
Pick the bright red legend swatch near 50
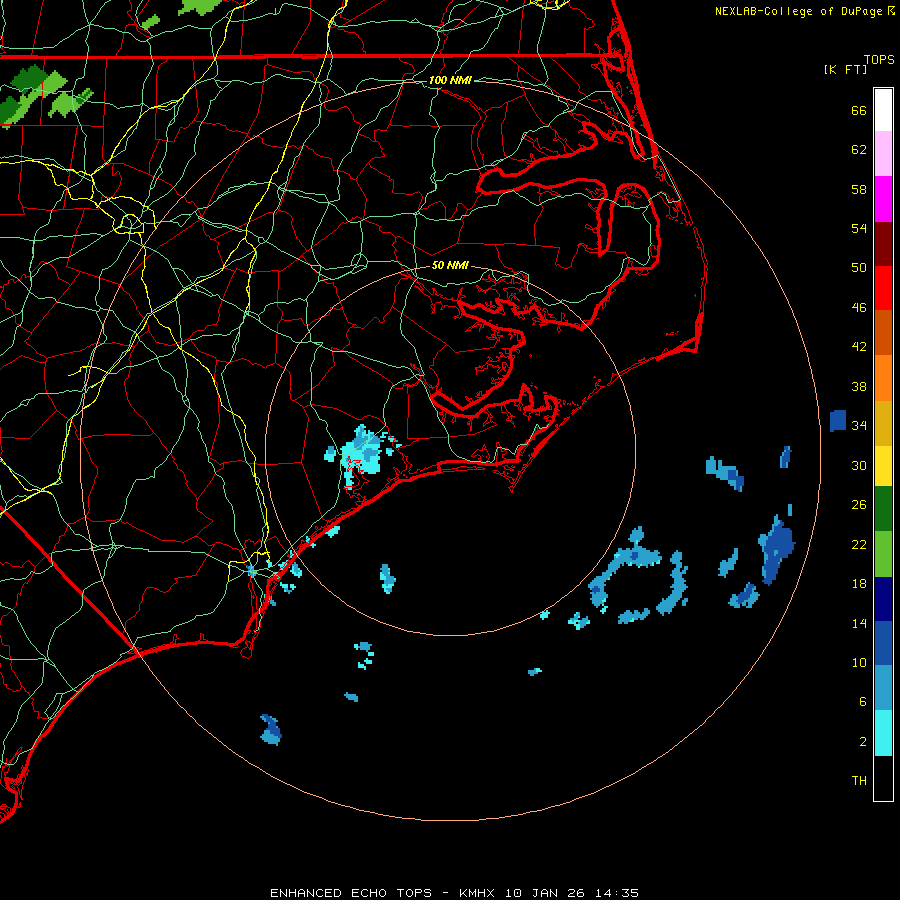coord(883,288)
